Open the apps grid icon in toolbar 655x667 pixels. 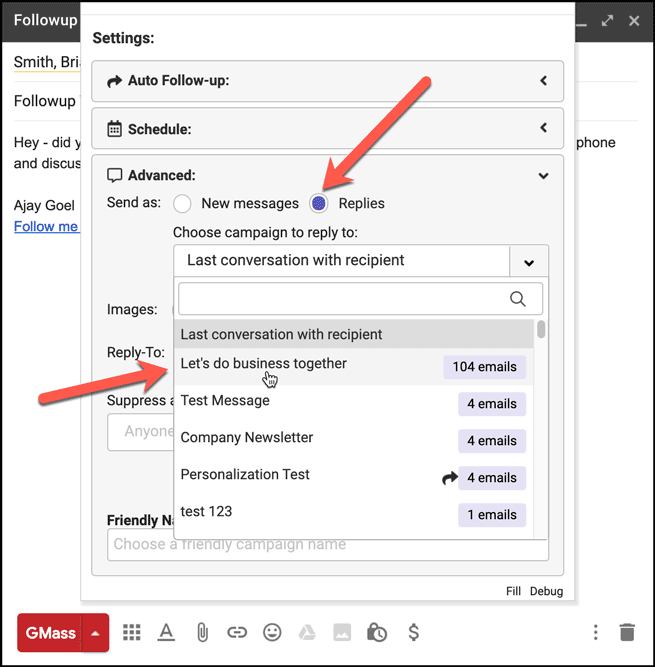tap(132, 633)
